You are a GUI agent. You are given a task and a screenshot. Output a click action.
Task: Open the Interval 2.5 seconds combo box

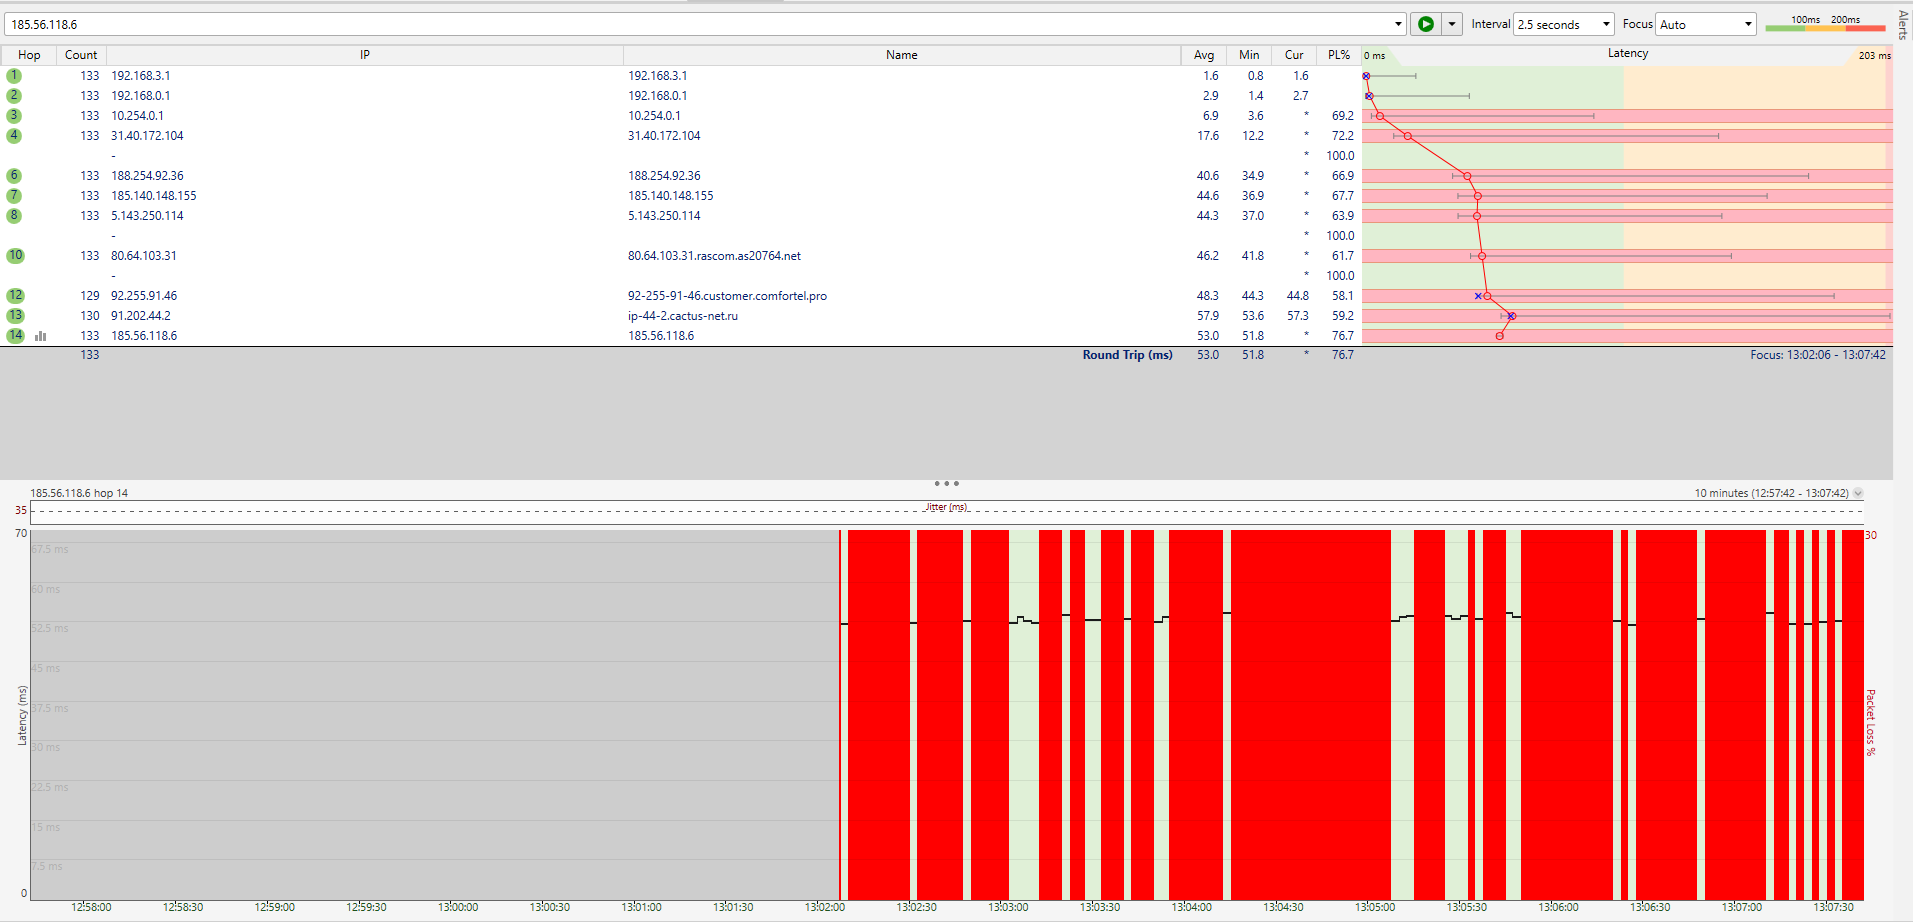pyautogui.click(x=1564, y=24)
